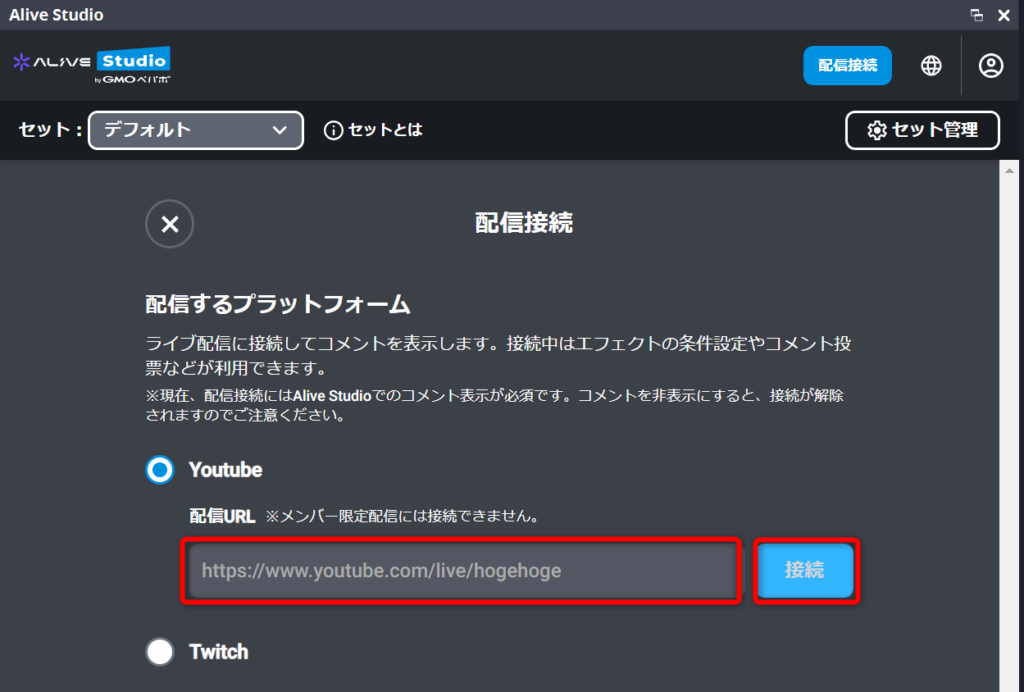The image size is (1024, 692).
Task: Click the Twitch platform label
Action: click(x=219, y=652)
